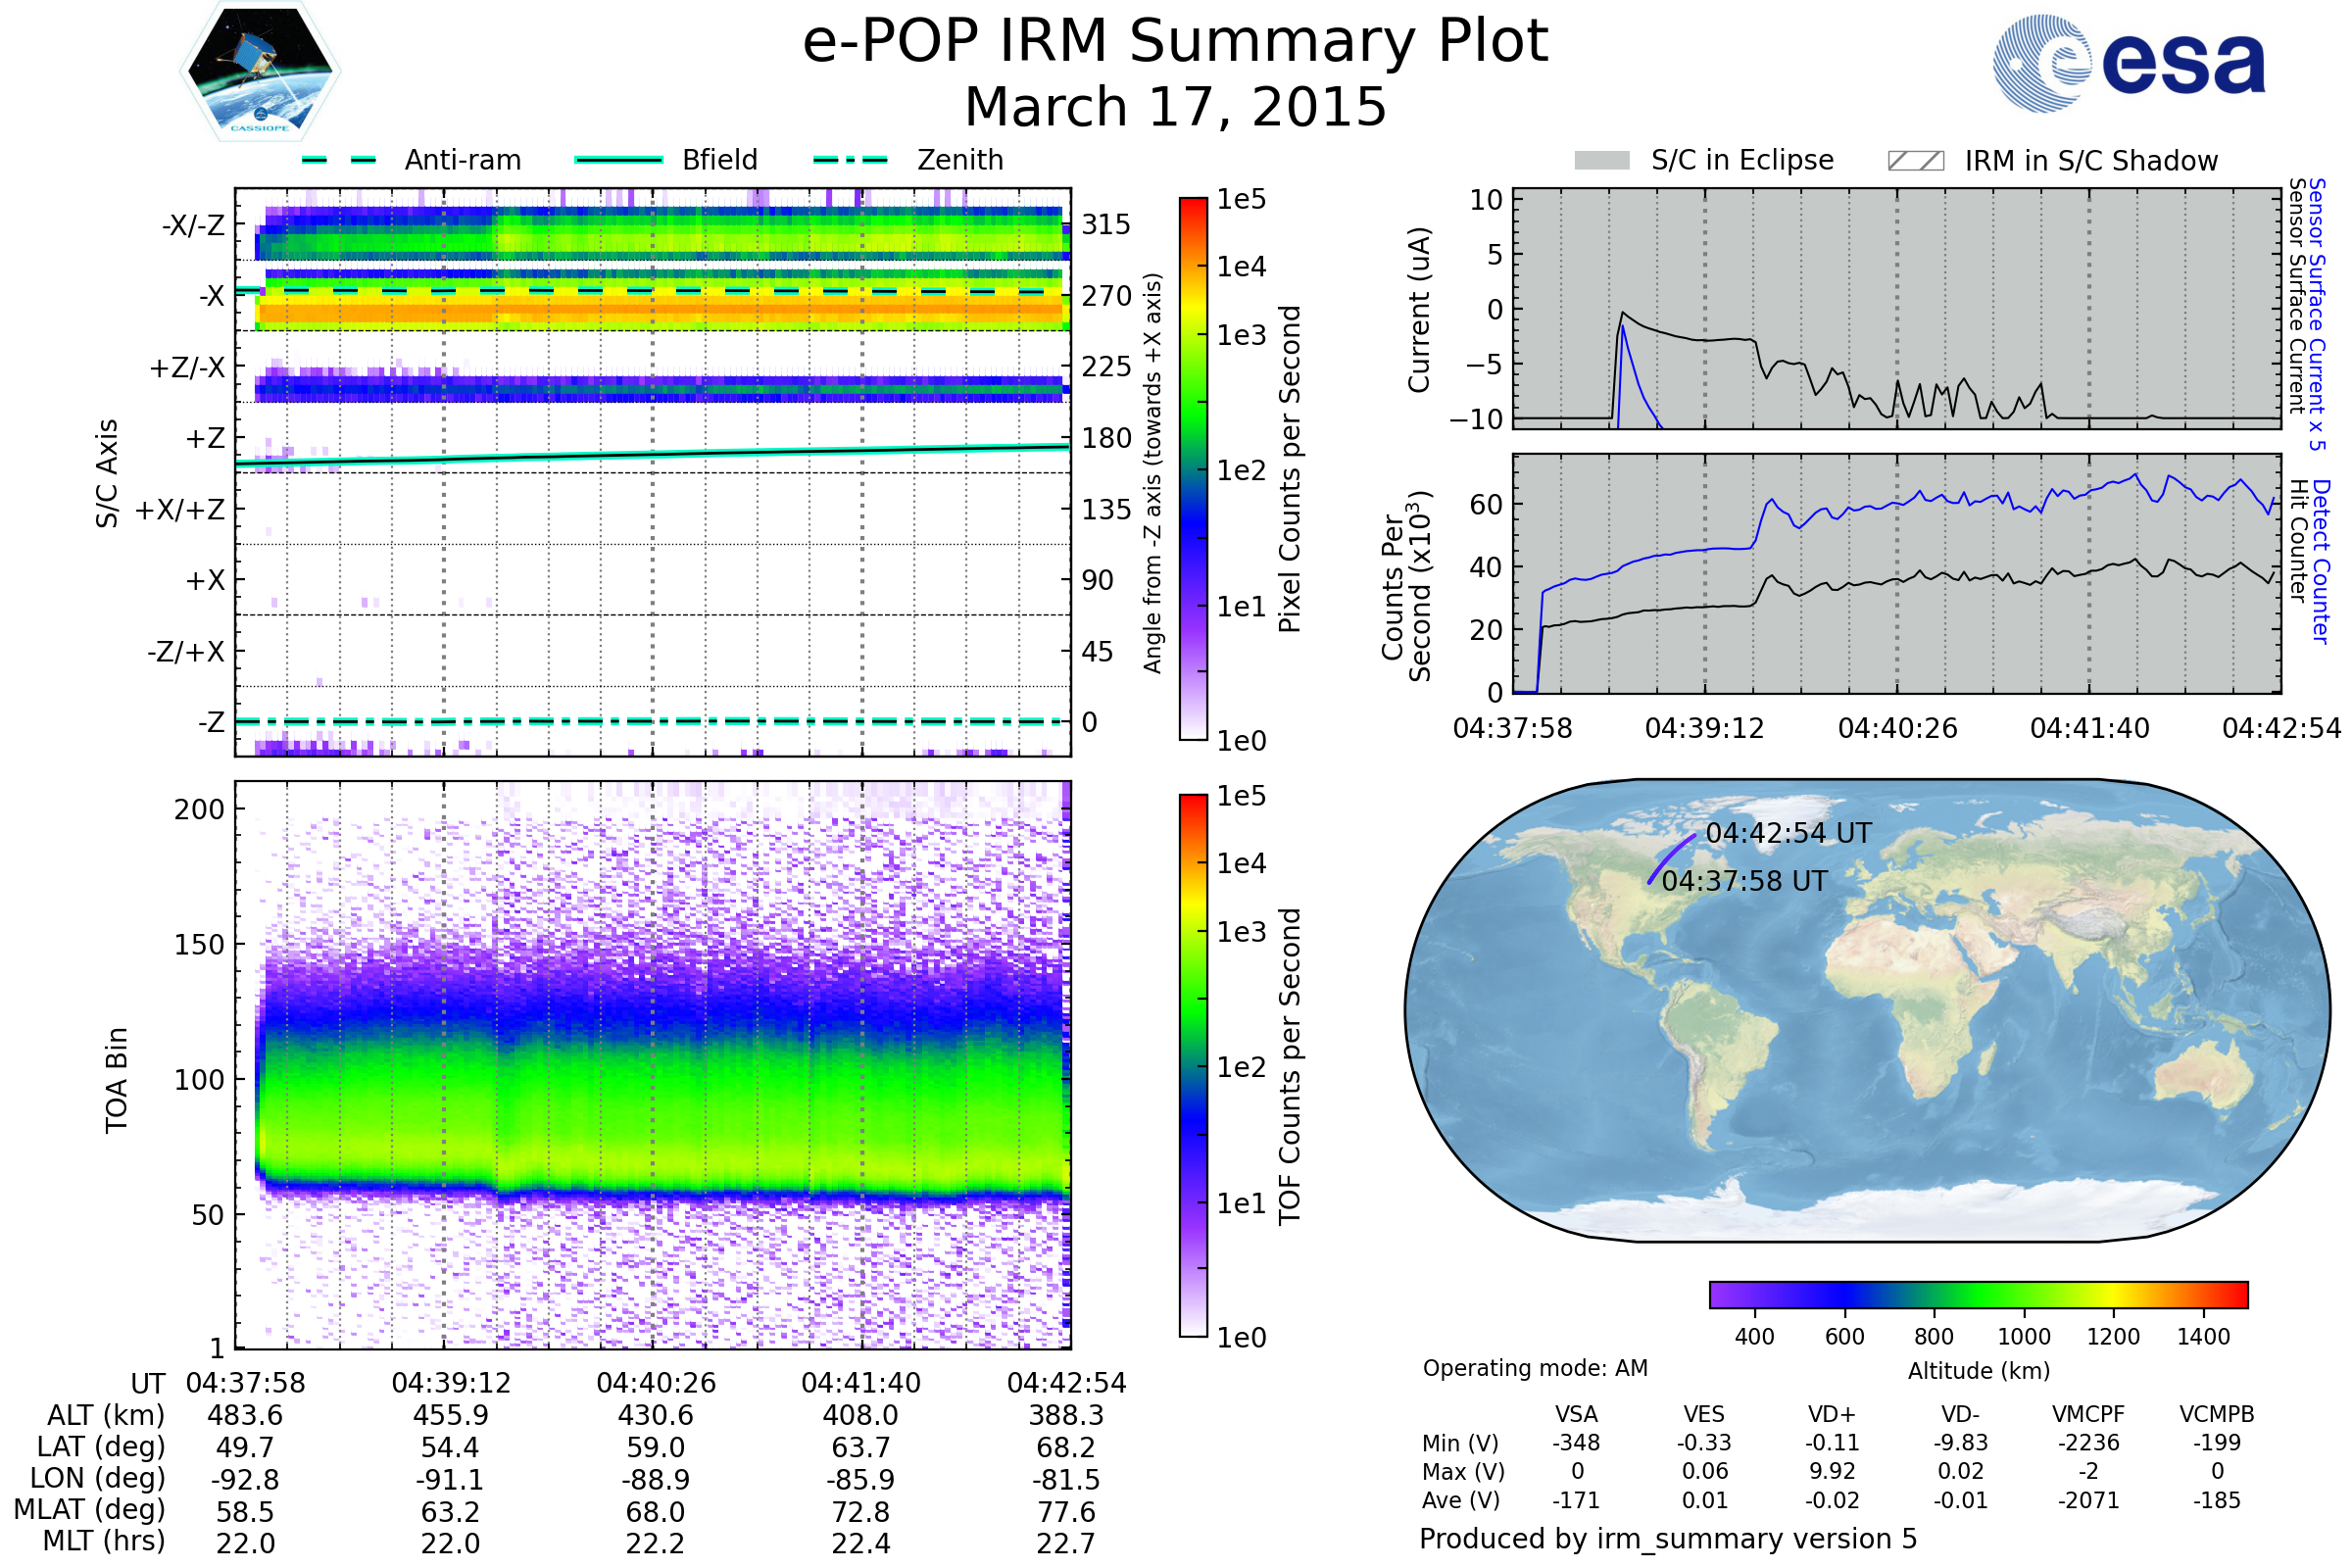Click the Operating mode: AM text
2352x1568 pixels.
[x=1535, y=1368]
